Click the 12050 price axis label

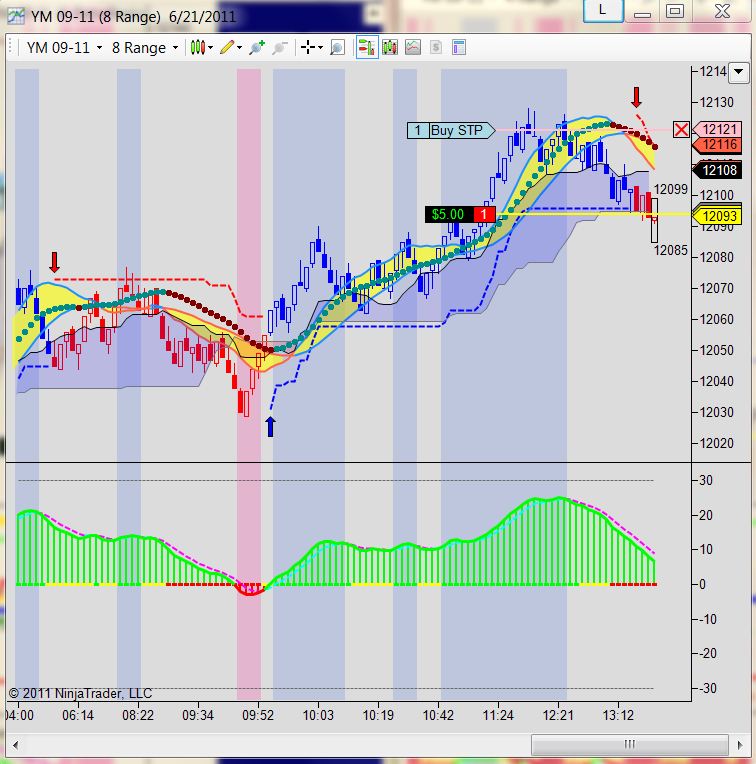tap(716, 350)
